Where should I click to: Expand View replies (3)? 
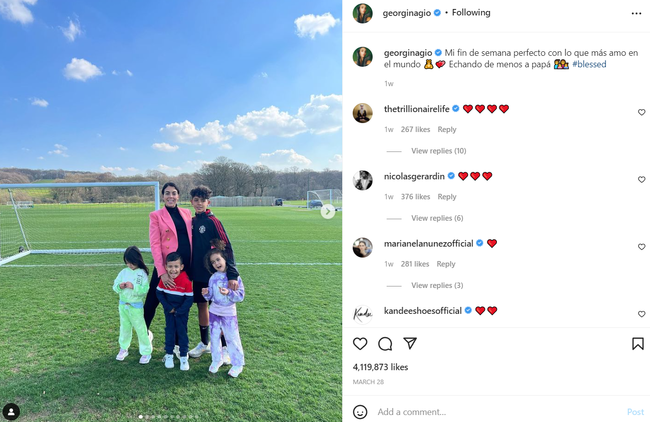tap(437, 285)
